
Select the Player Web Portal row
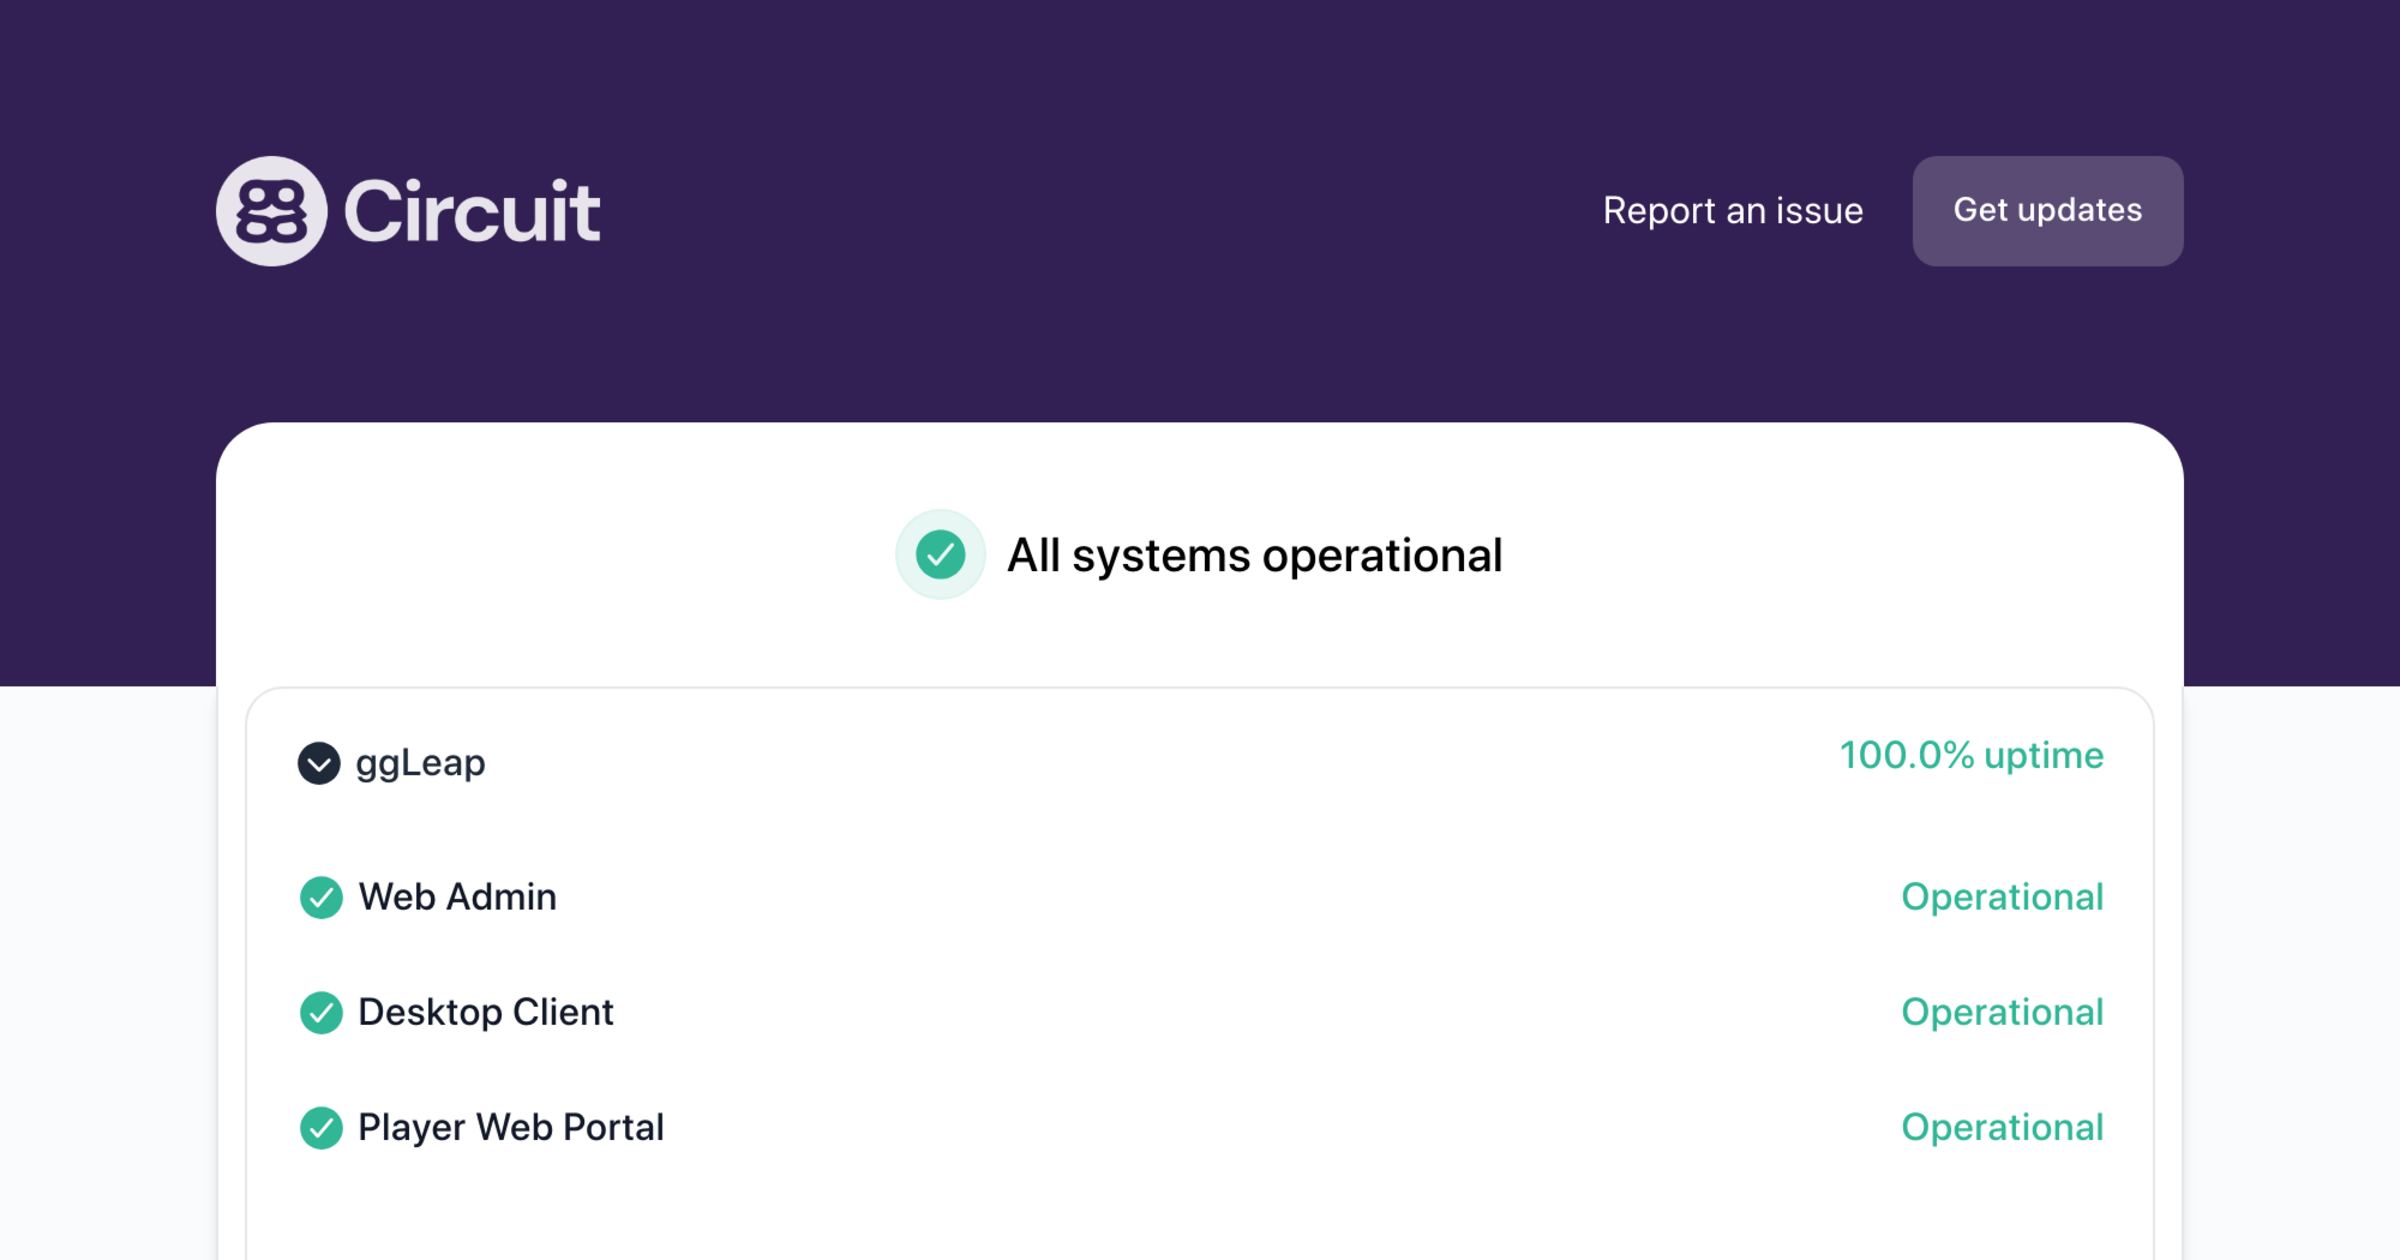pos(1200,1128)
